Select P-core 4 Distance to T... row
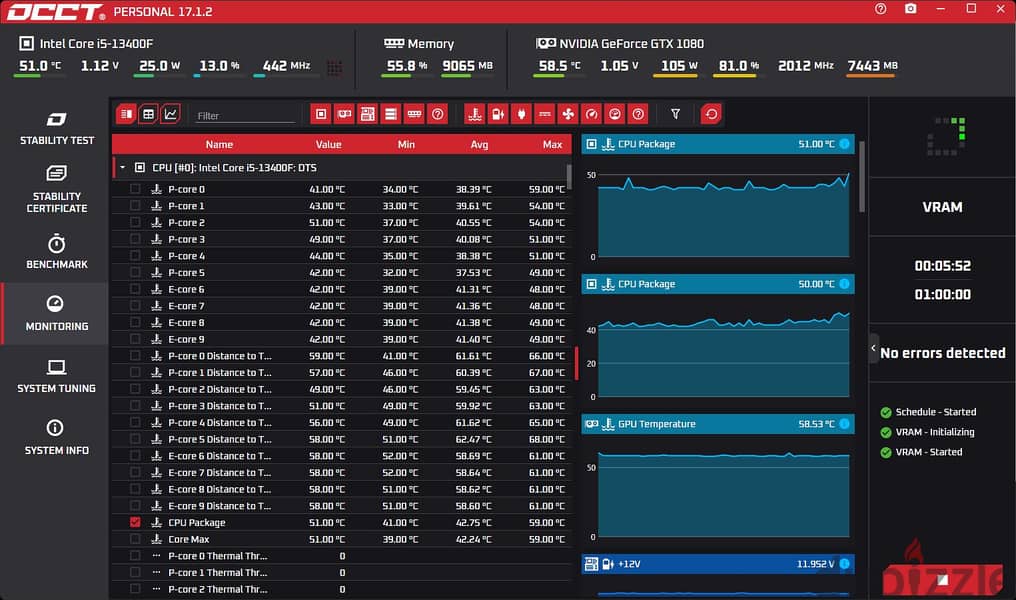 point(341,422)
